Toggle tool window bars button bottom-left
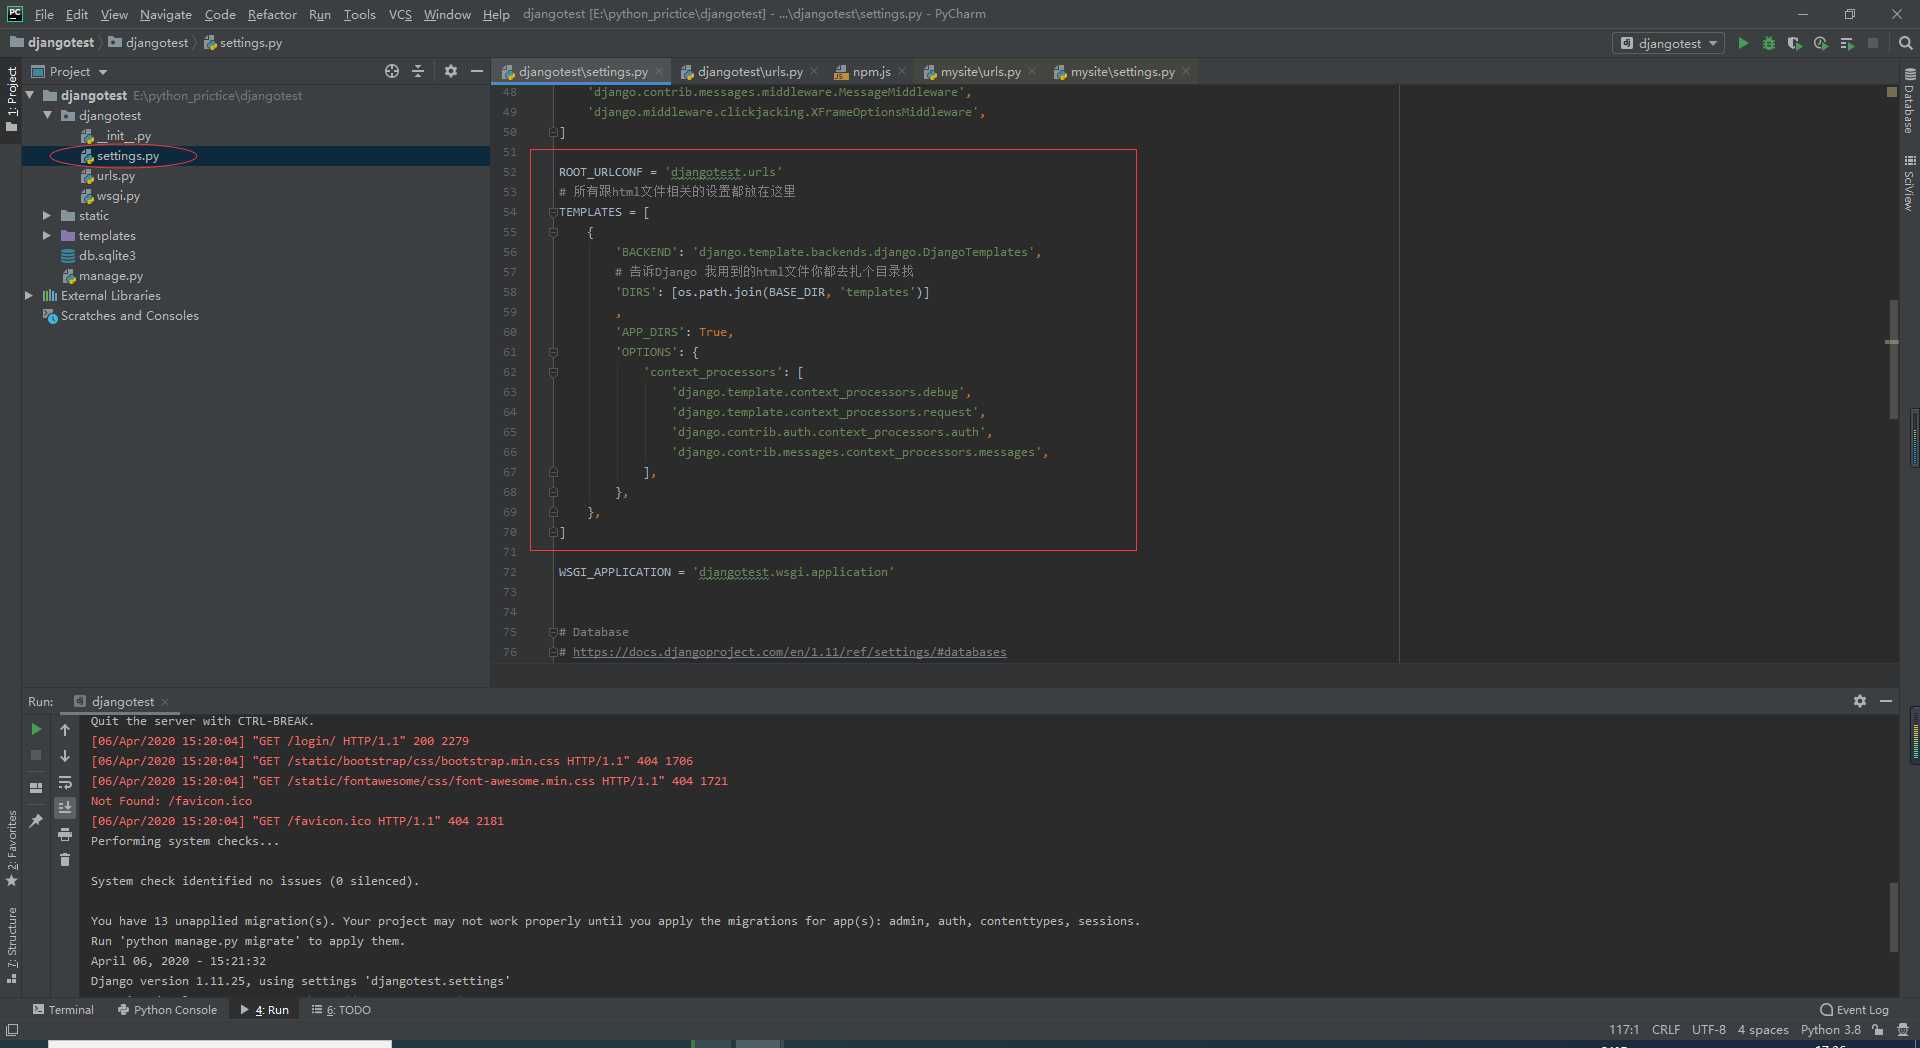Image resolution: width=1920 pixels, height=1048 pixels. coord(12,1030)
